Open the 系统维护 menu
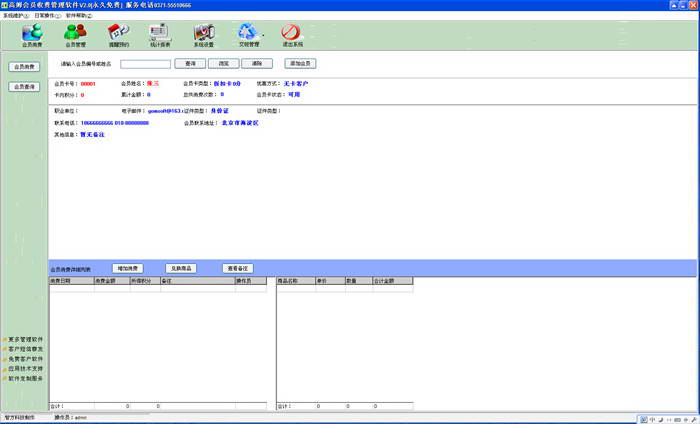The height and width of the screenshot is (424, 700). pyautogui.click(x=14, y=16)
